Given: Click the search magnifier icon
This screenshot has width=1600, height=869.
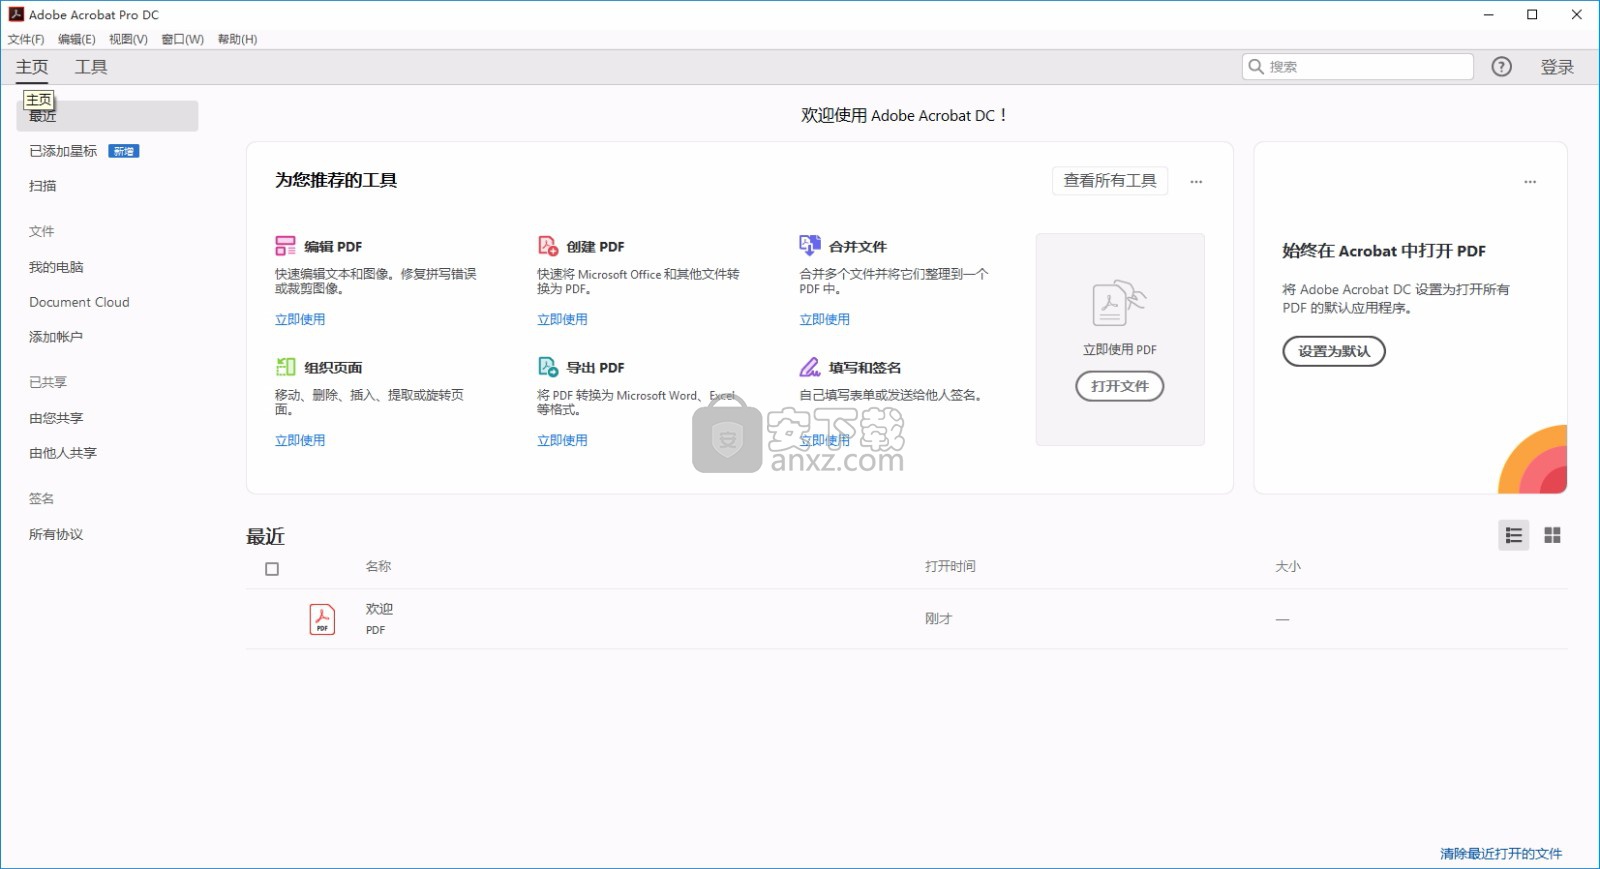Looking at the screenshot, I should 1256,67.
